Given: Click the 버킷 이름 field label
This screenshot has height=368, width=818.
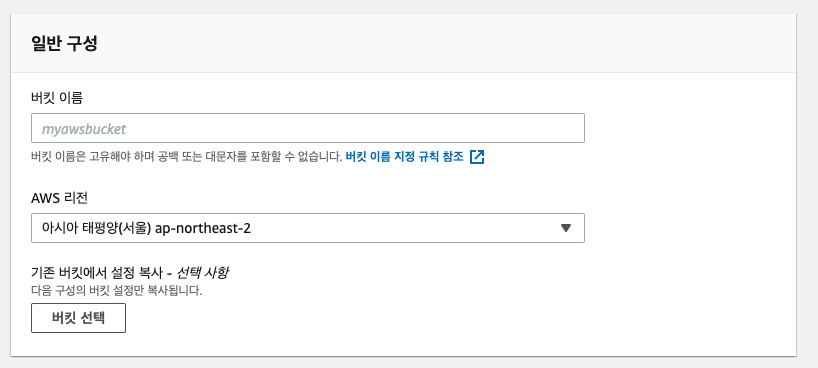Looking at the screenshot, I should coord(57,98).
